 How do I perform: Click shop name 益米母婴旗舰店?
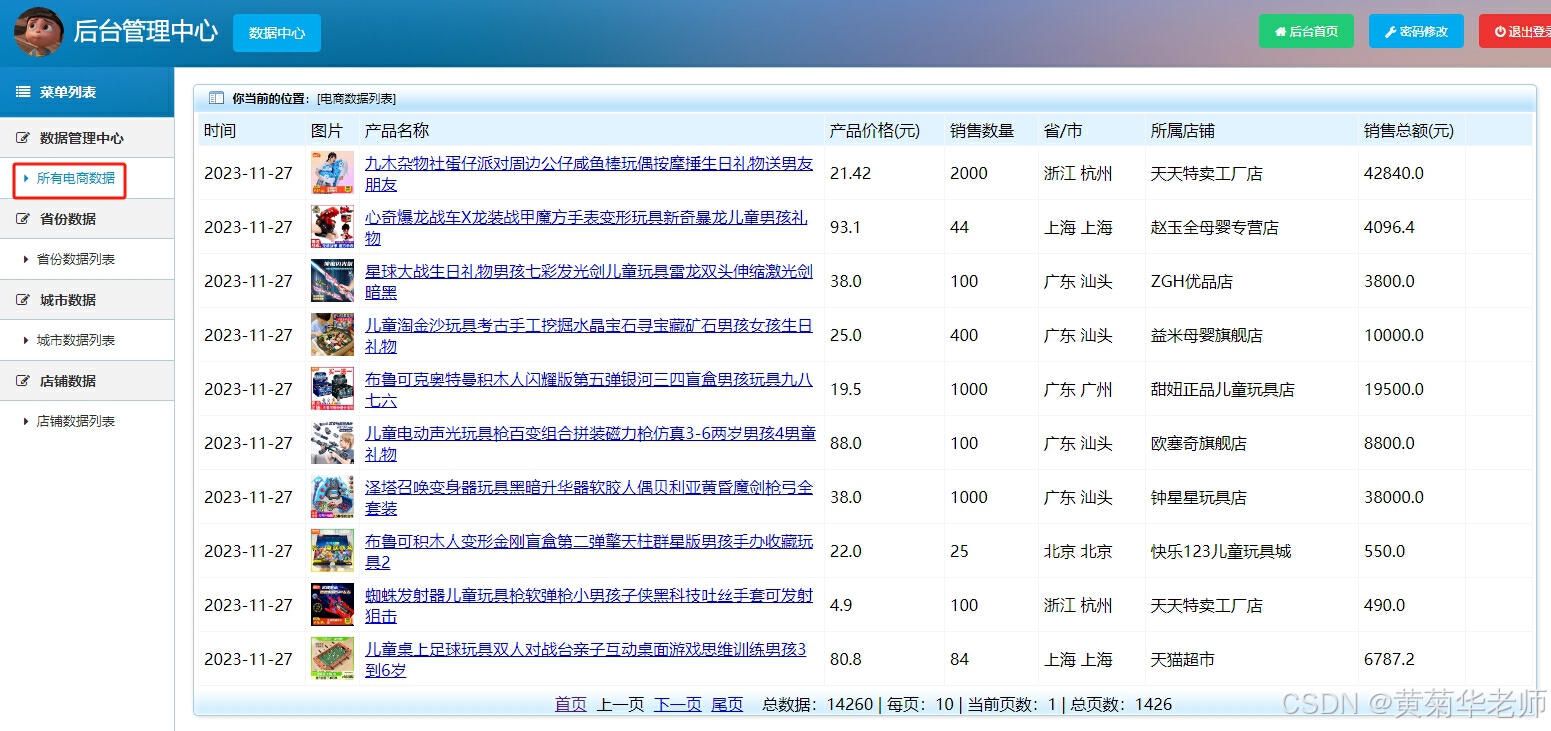[x=1206, y=335]
